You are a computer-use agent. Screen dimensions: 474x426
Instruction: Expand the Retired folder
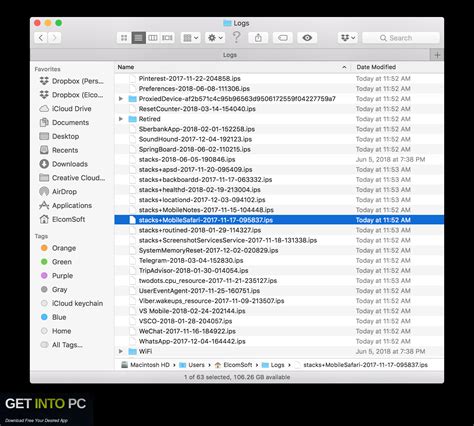coord(121,119)
